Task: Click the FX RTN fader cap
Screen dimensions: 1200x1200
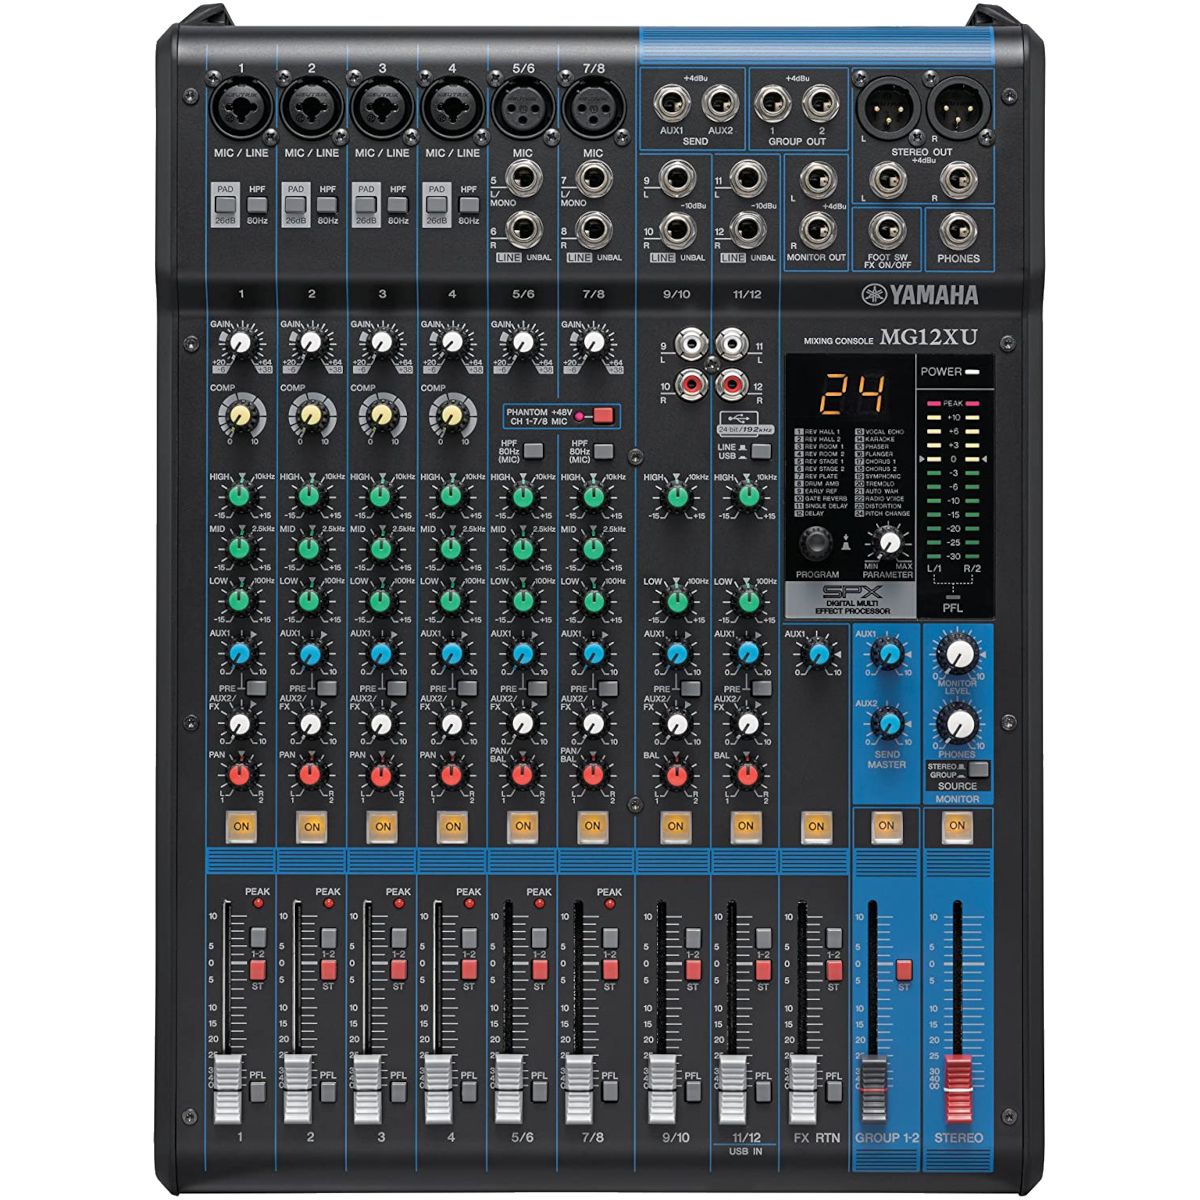Action: (803, 1088)
